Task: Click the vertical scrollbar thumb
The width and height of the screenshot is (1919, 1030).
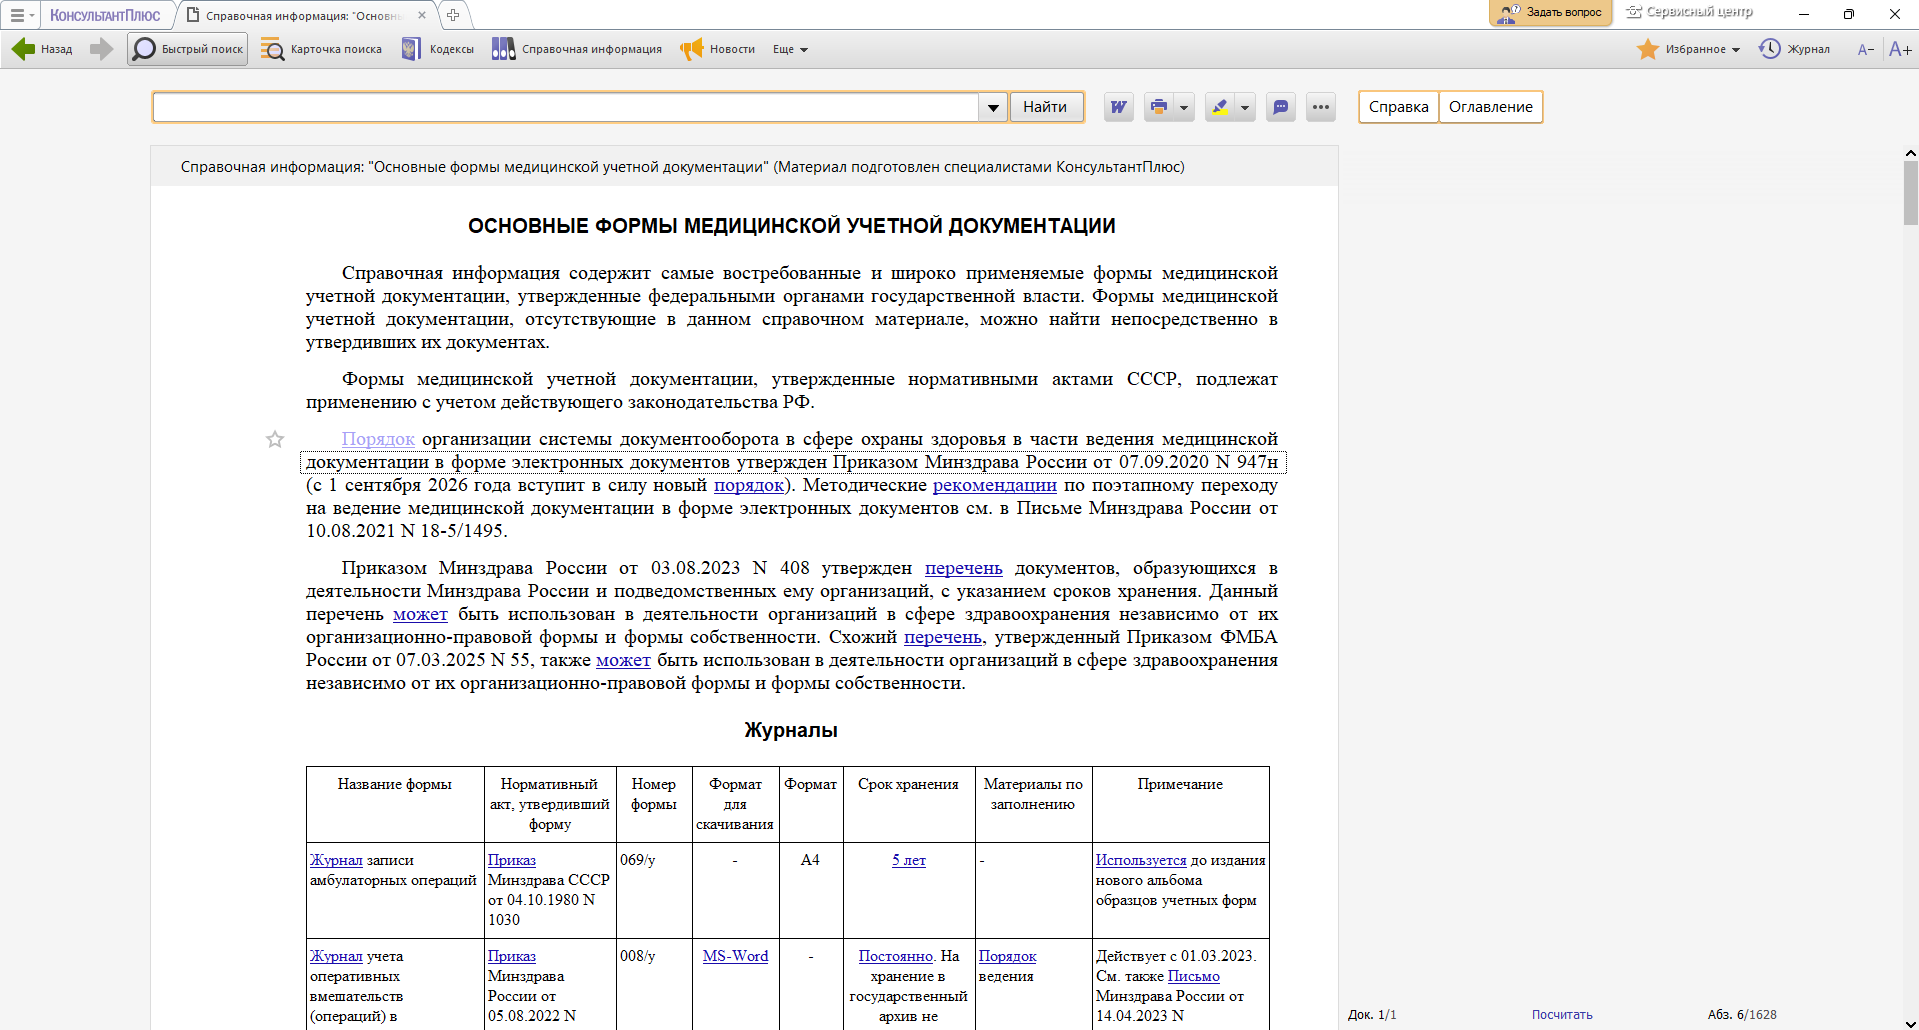Action: (x=1910, y=193)
